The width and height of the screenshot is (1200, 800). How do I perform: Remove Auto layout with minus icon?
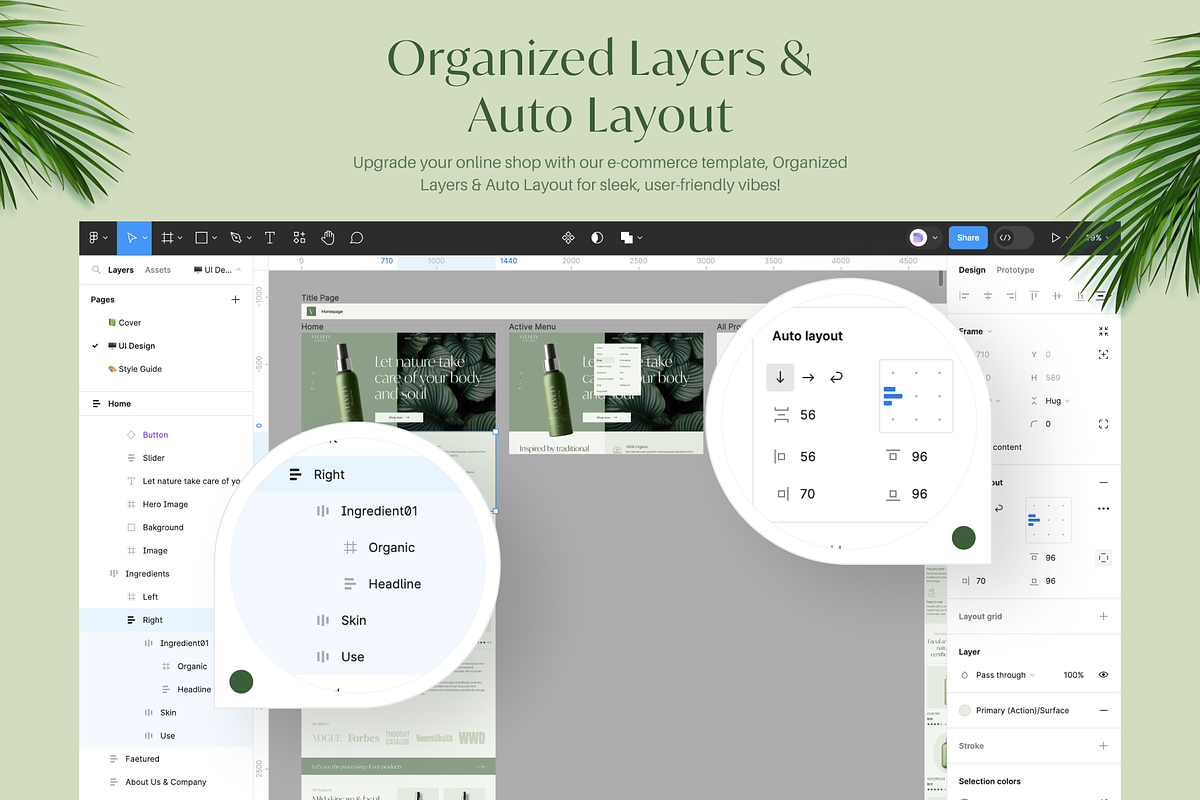1103,482
